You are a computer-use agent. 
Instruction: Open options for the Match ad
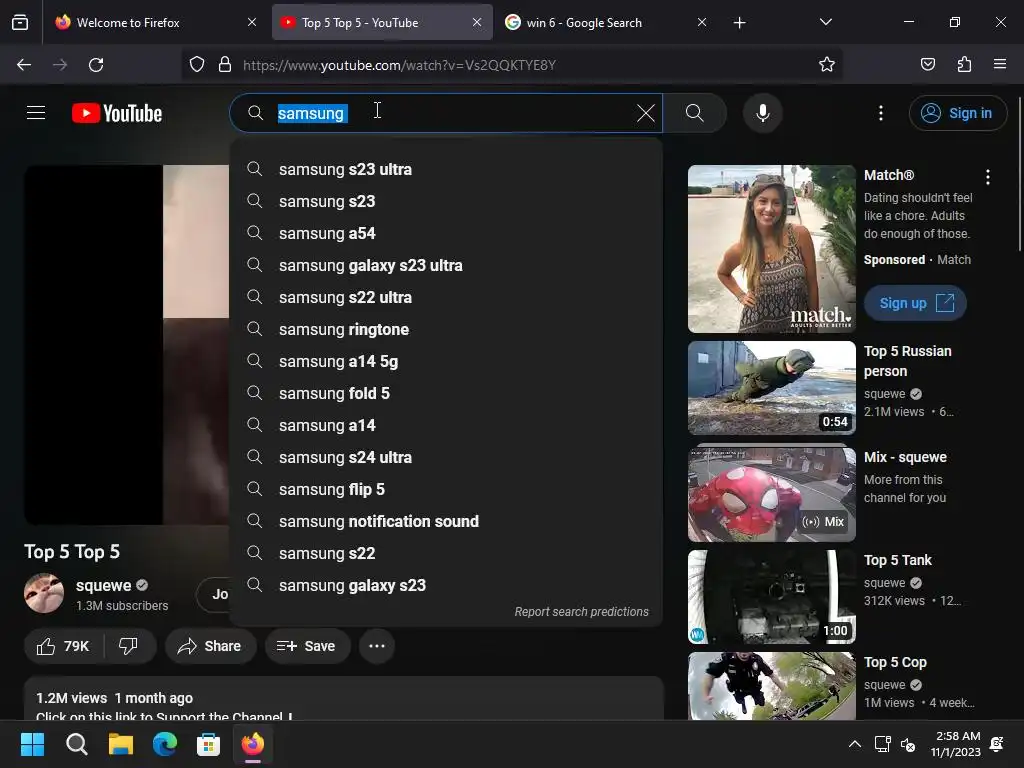click(987, 177)
